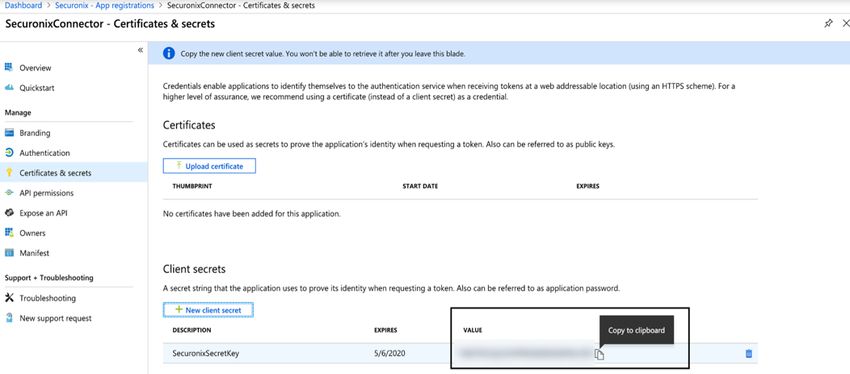The height and width of the screenshot is (374, 850).
Task: Click the API permissions icon
Action: (9, 193)
